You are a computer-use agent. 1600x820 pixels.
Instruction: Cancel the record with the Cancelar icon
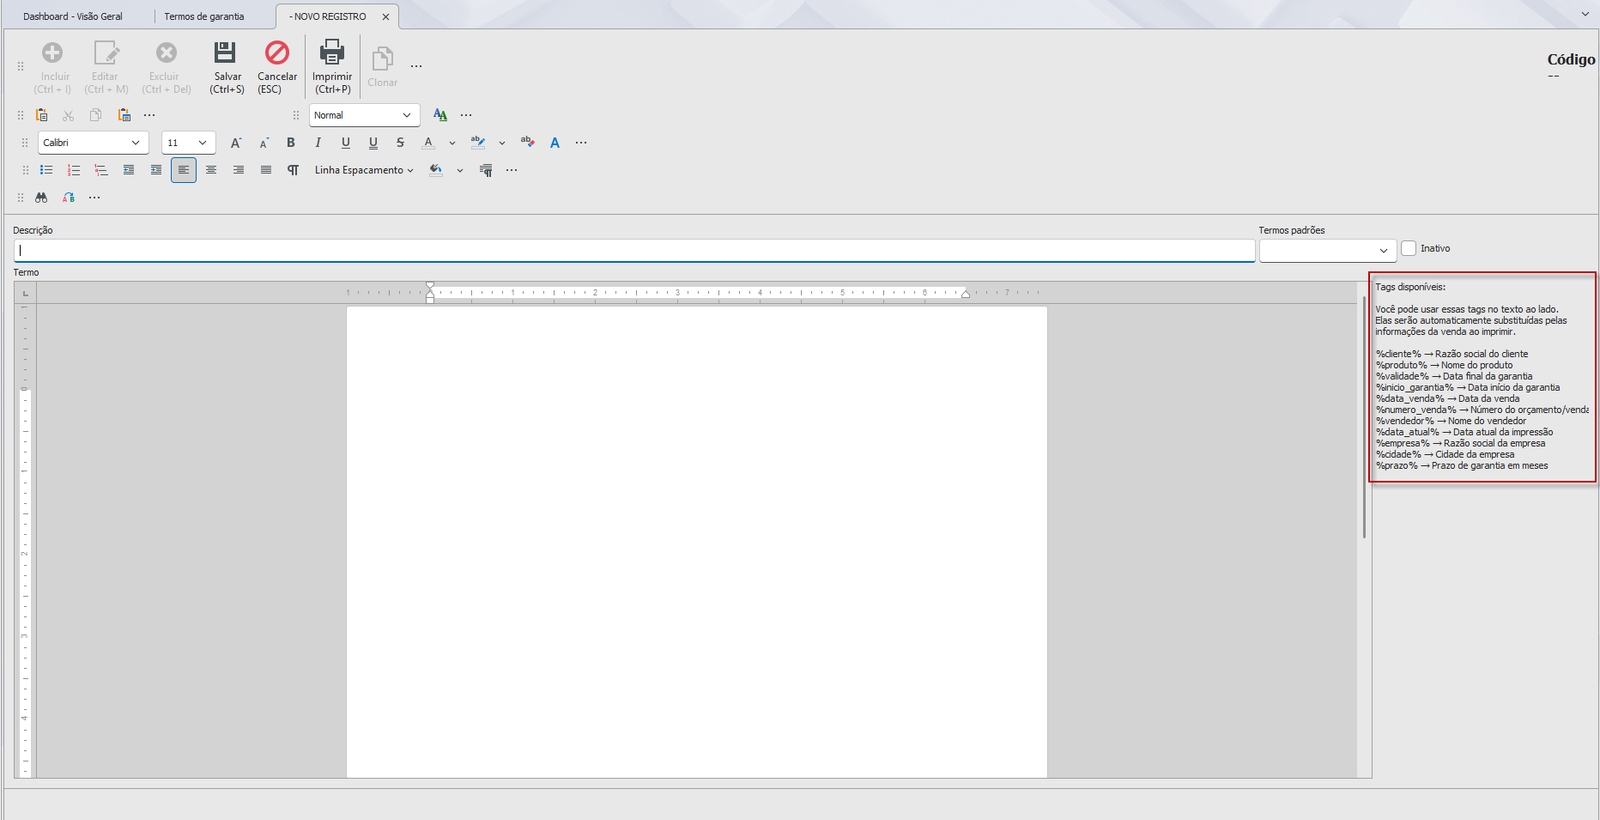point(277,52)
